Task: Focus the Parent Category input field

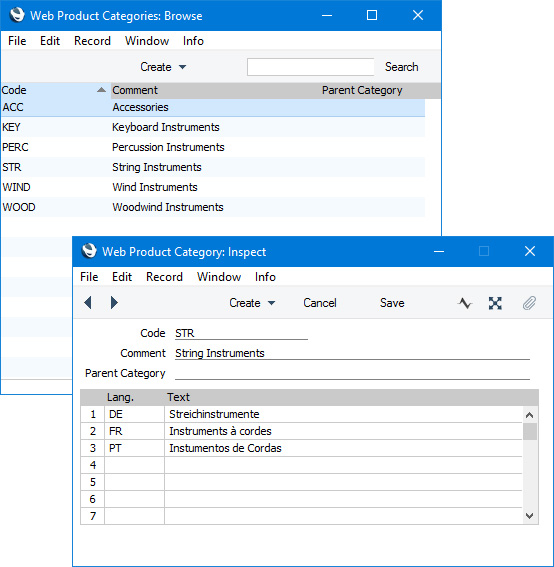Action: pyautogui.click(x=352, y=373)
